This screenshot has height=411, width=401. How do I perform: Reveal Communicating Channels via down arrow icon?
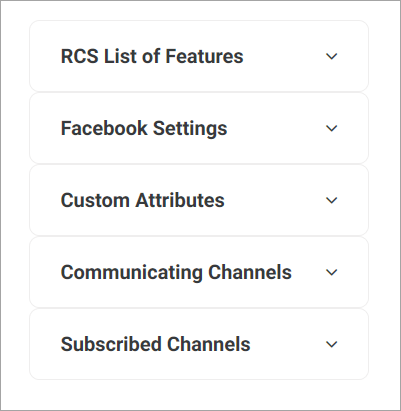[x=331, y=272]
